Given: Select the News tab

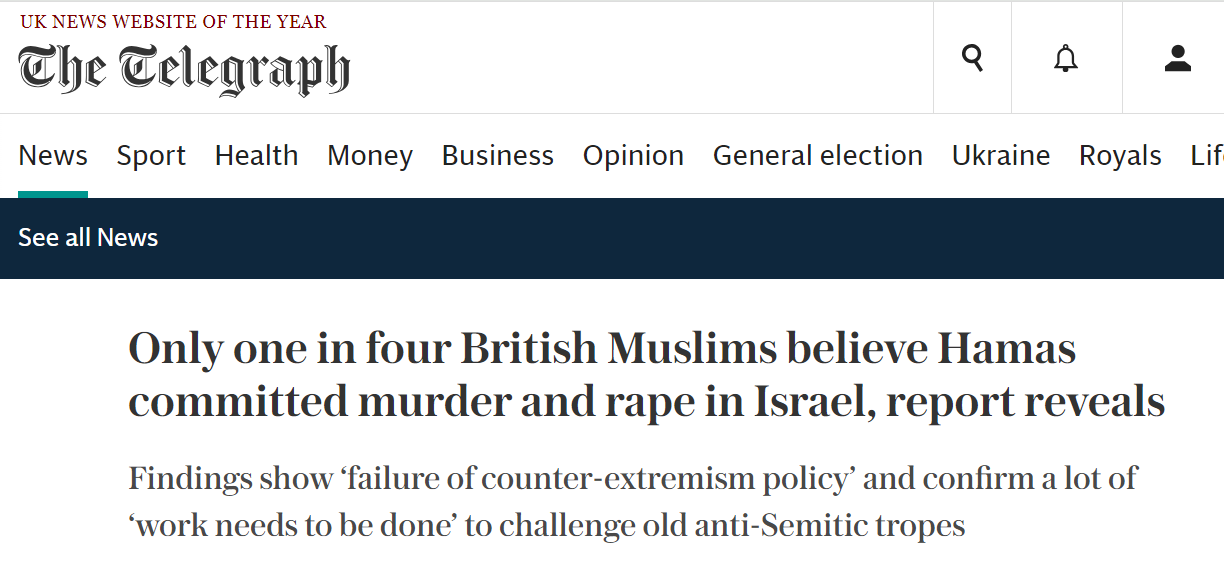Looking at the screenshot, I should tap(53, 156).
